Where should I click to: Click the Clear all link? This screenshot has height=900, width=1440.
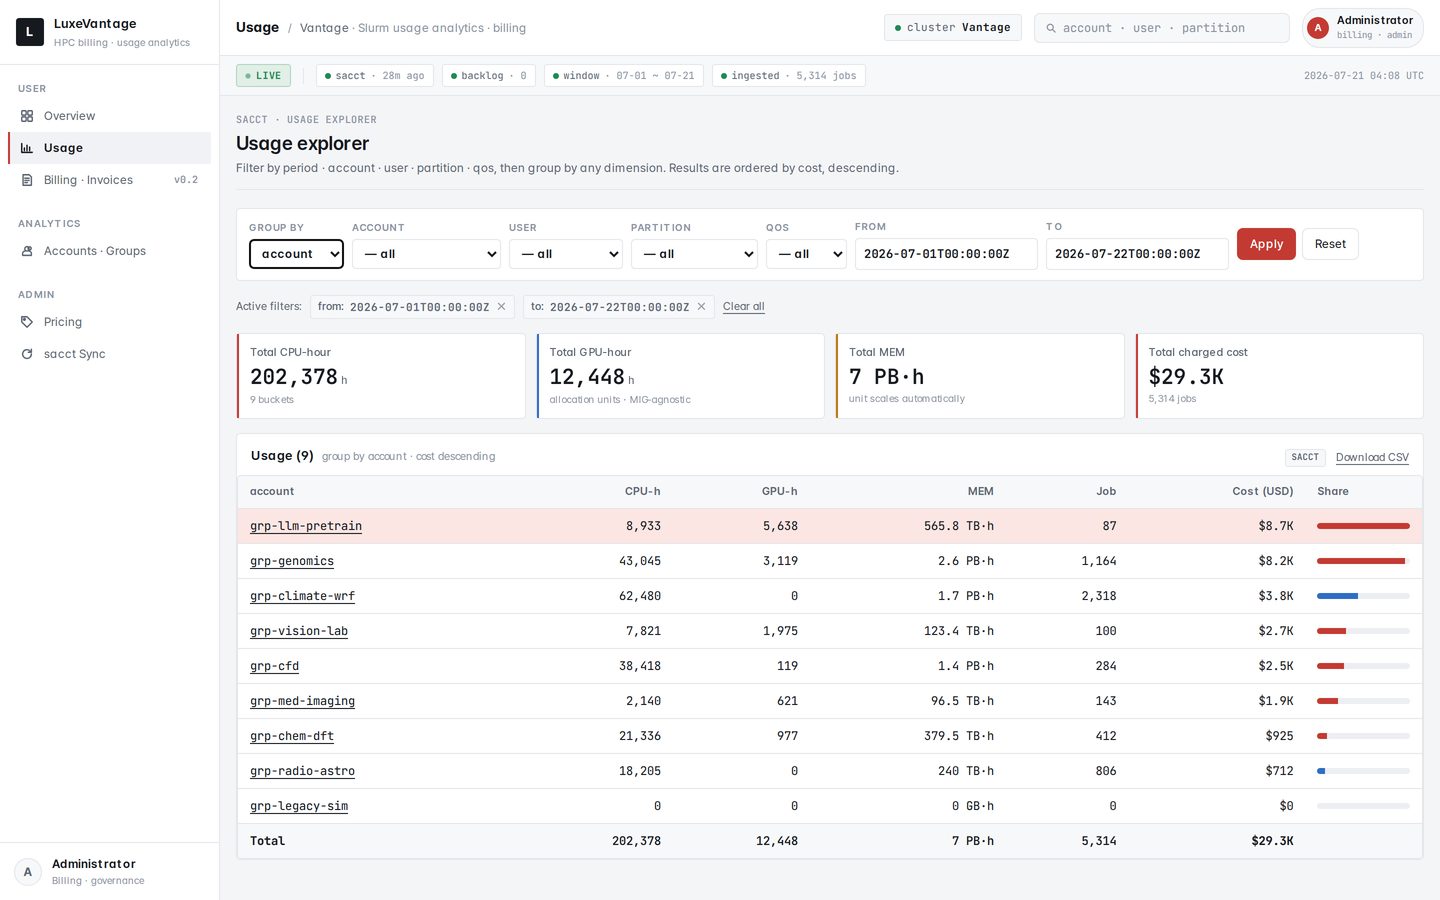click(x=744, y=307)
